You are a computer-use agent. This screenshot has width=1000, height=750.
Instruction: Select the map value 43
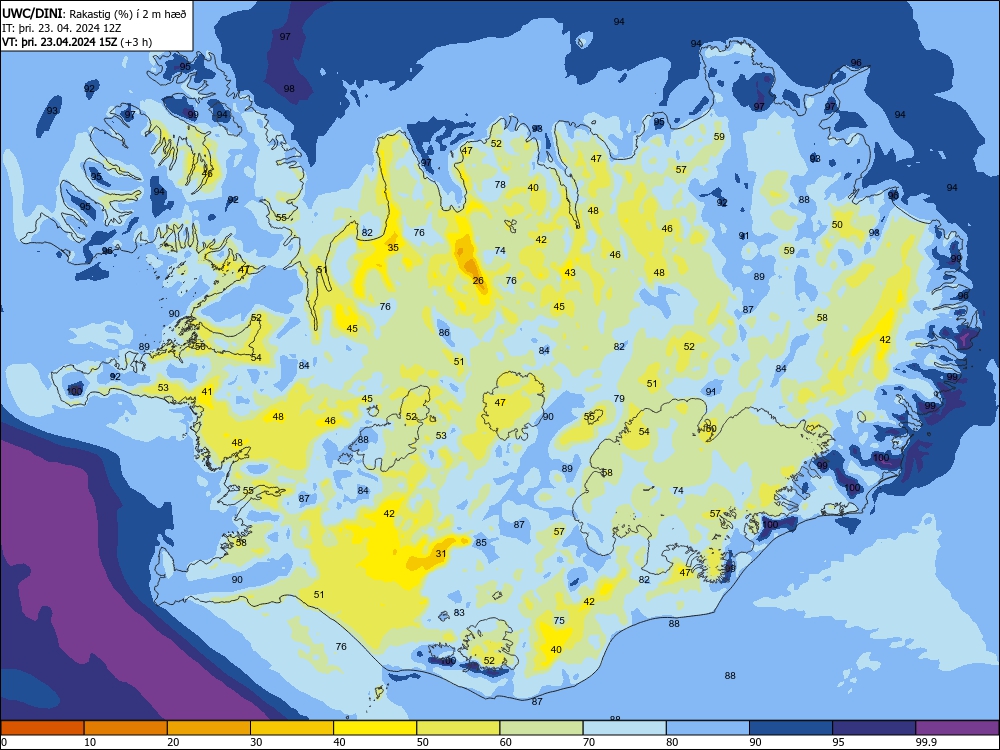point(570,272)
